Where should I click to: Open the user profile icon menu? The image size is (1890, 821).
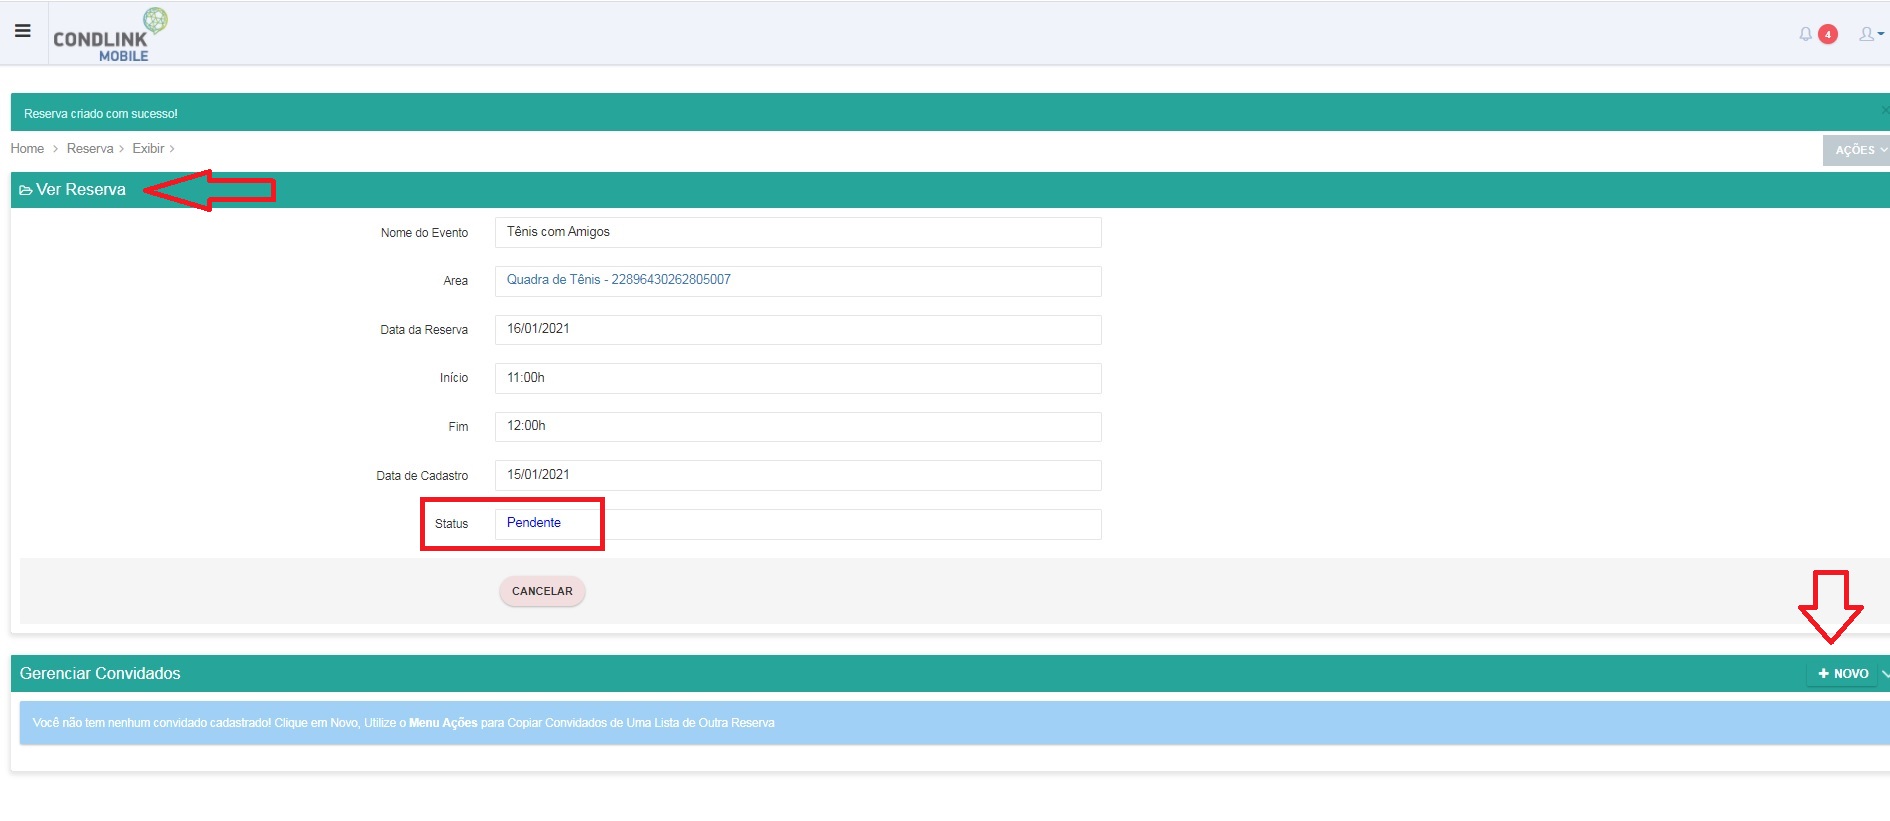(x=1871, y=34)
